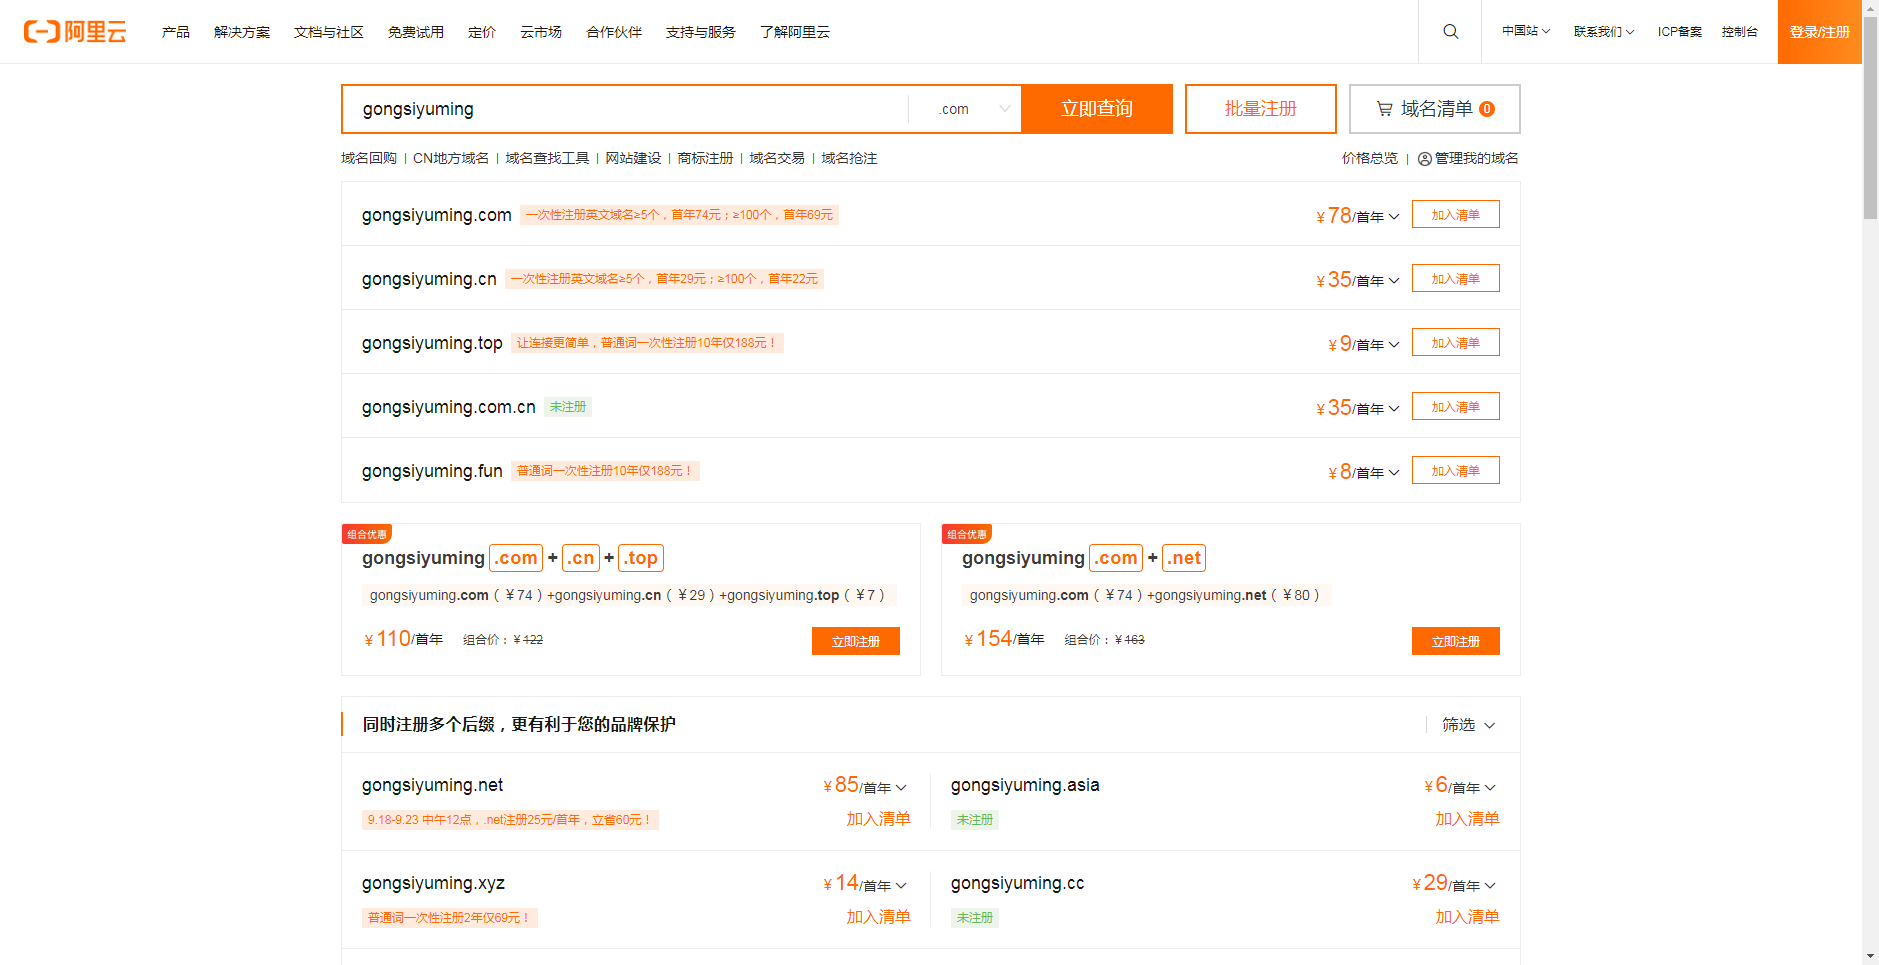1879x965 pixels.
Task: Open the 域名交易 link
Action: coord(776,159)
